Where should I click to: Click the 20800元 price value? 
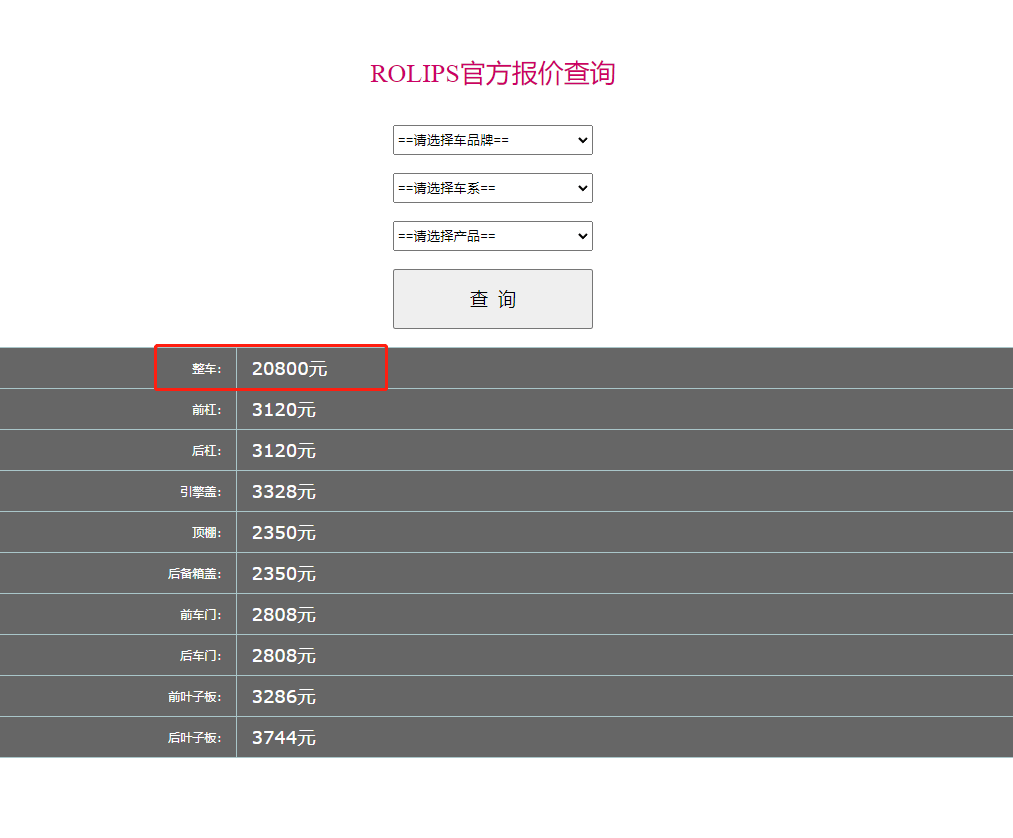[x=289, y=369]
